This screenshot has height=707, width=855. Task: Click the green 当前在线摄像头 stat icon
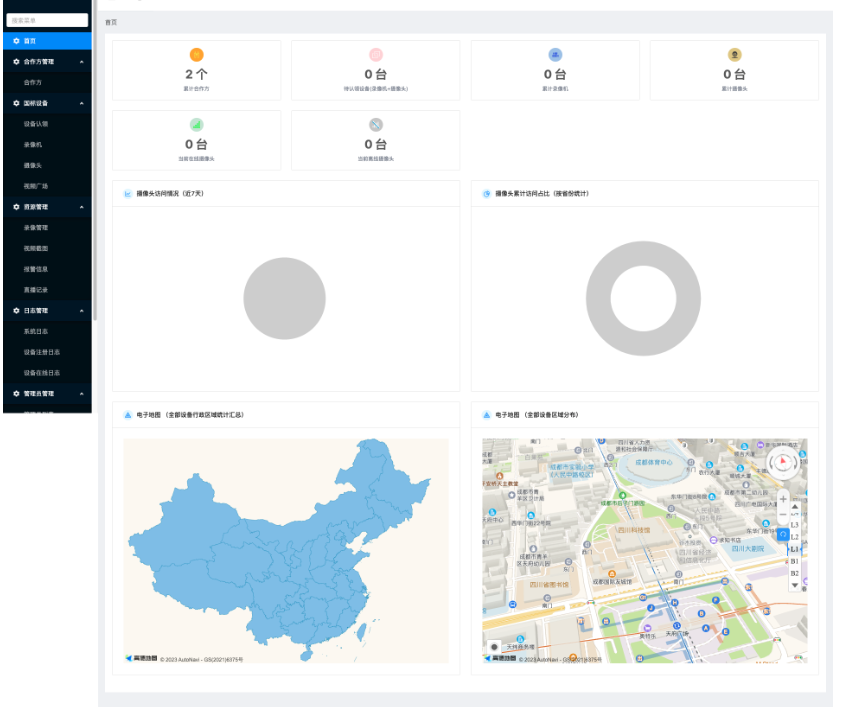click(196, 125)
